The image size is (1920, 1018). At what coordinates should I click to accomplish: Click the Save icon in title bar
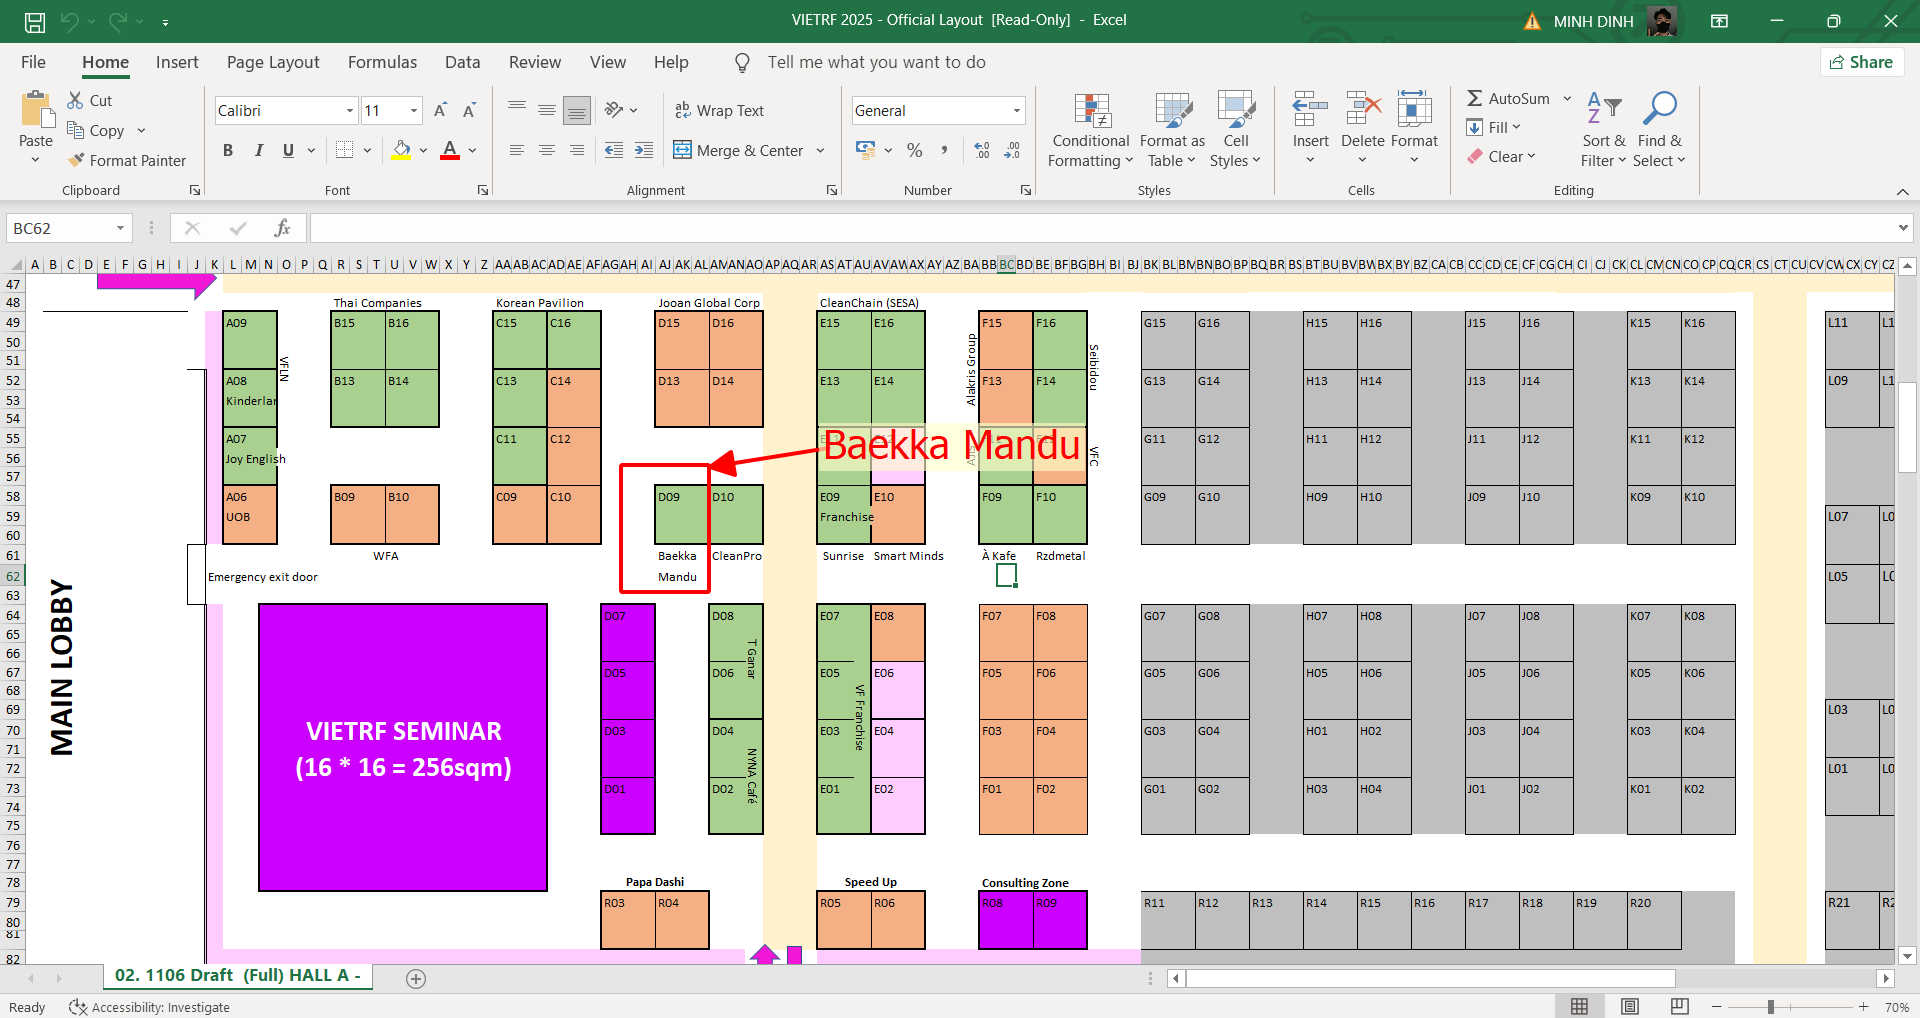pyautogui.click(x=35, y=21)
